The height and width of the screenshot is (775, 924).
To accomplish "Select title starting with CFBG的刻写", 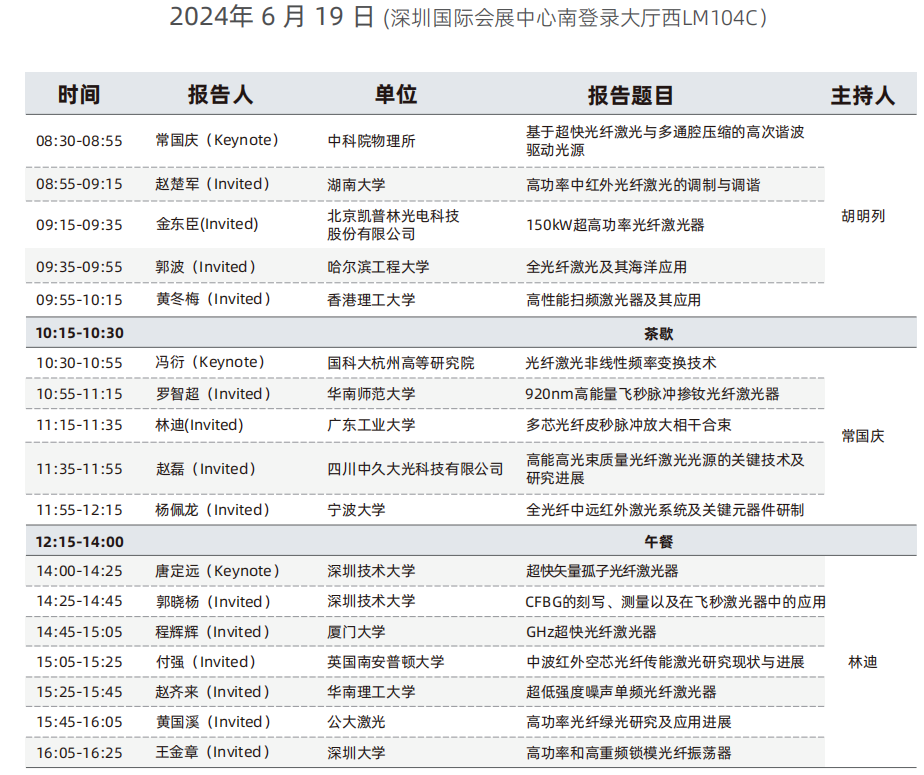I will pos(675,602).
